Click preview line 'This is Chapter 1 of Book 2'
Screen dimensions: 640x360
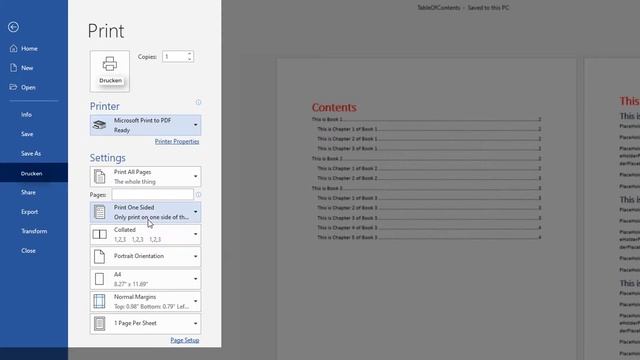click(429, 168)
